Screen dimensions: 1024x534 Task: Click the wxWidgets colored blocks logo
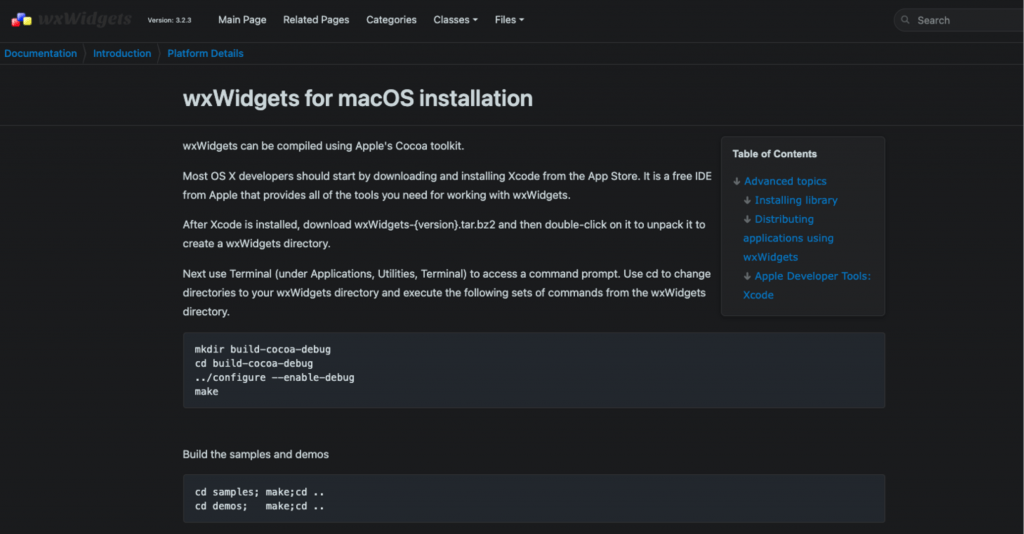(22, 20)
